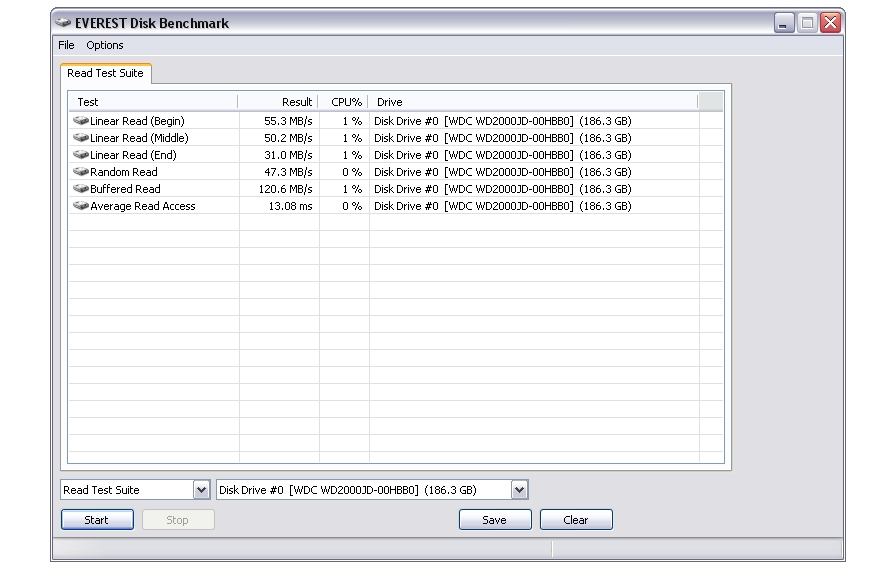Click the 47.3 MB/s result value
870x579 pixels.
click(288, 172)
